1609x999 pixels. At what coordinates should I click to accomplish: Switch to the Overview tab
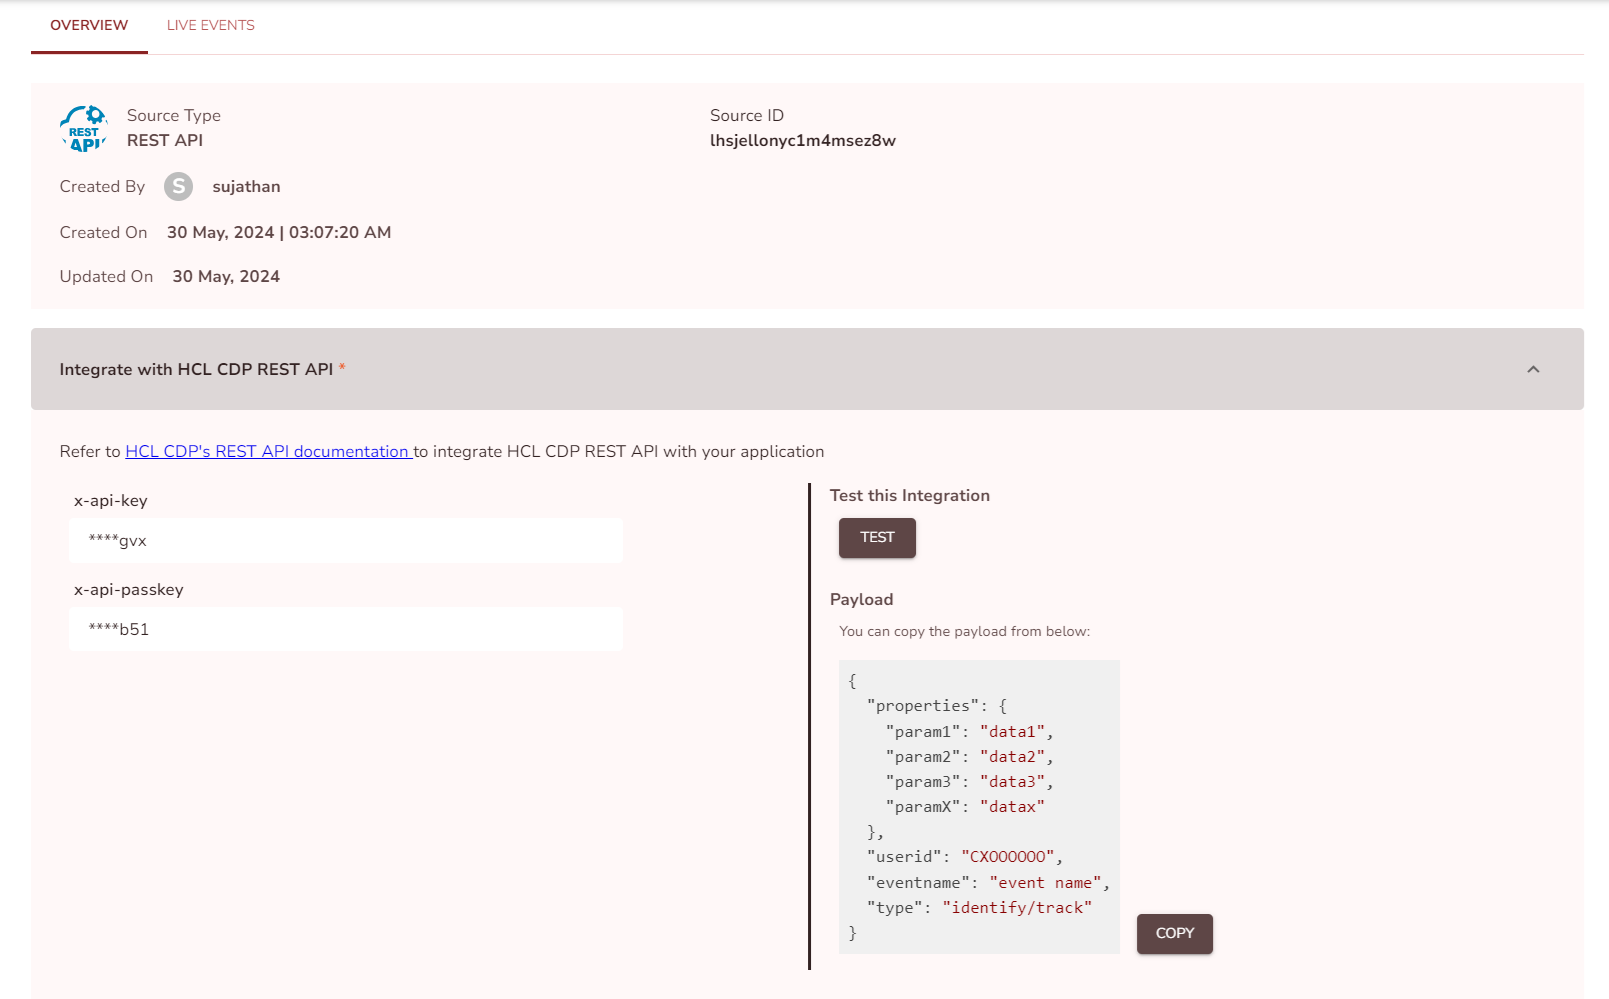pos(89,25)
